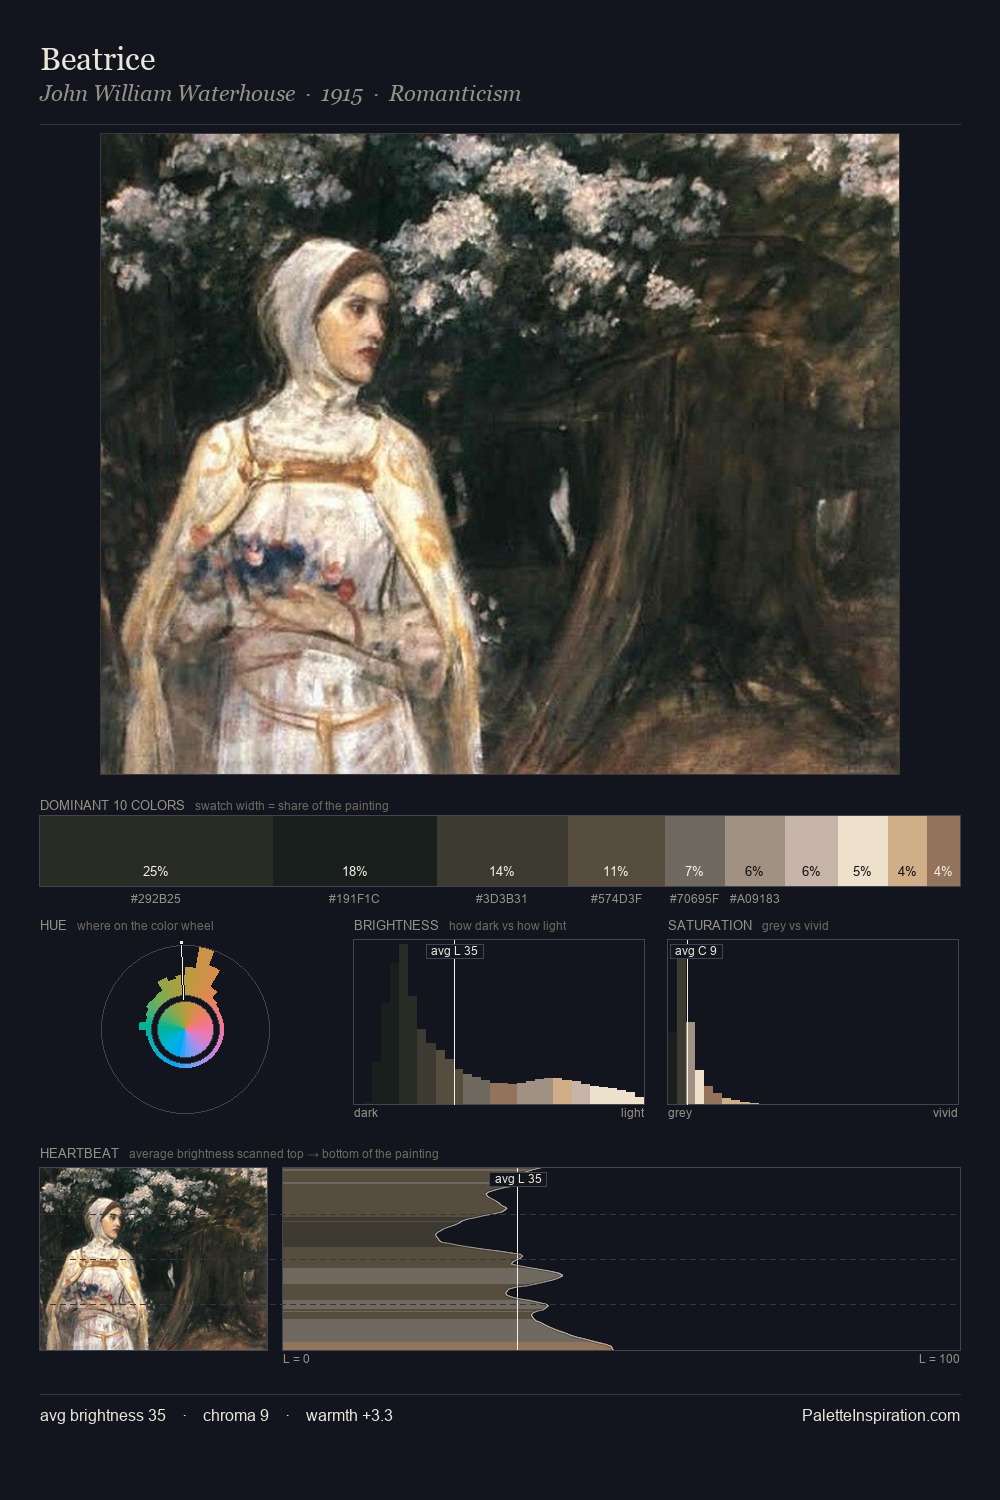Click the year 1915
The height and width of the screenshot is (1500, 1000).
[x=342, y=94]
